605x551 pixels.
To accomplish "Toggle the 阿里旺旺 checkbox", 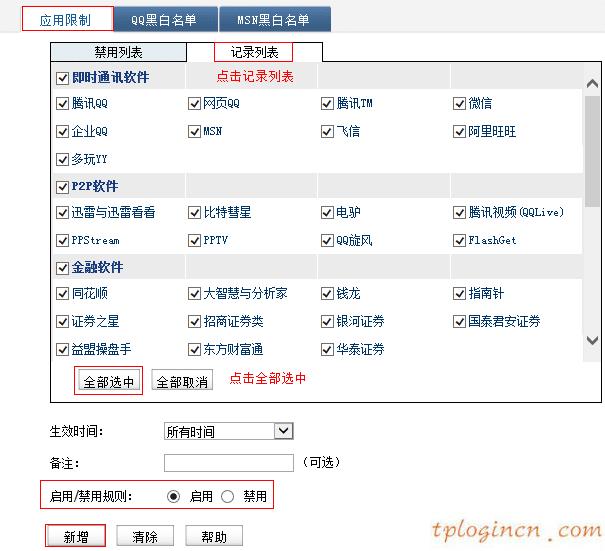I will pos(460,131).
